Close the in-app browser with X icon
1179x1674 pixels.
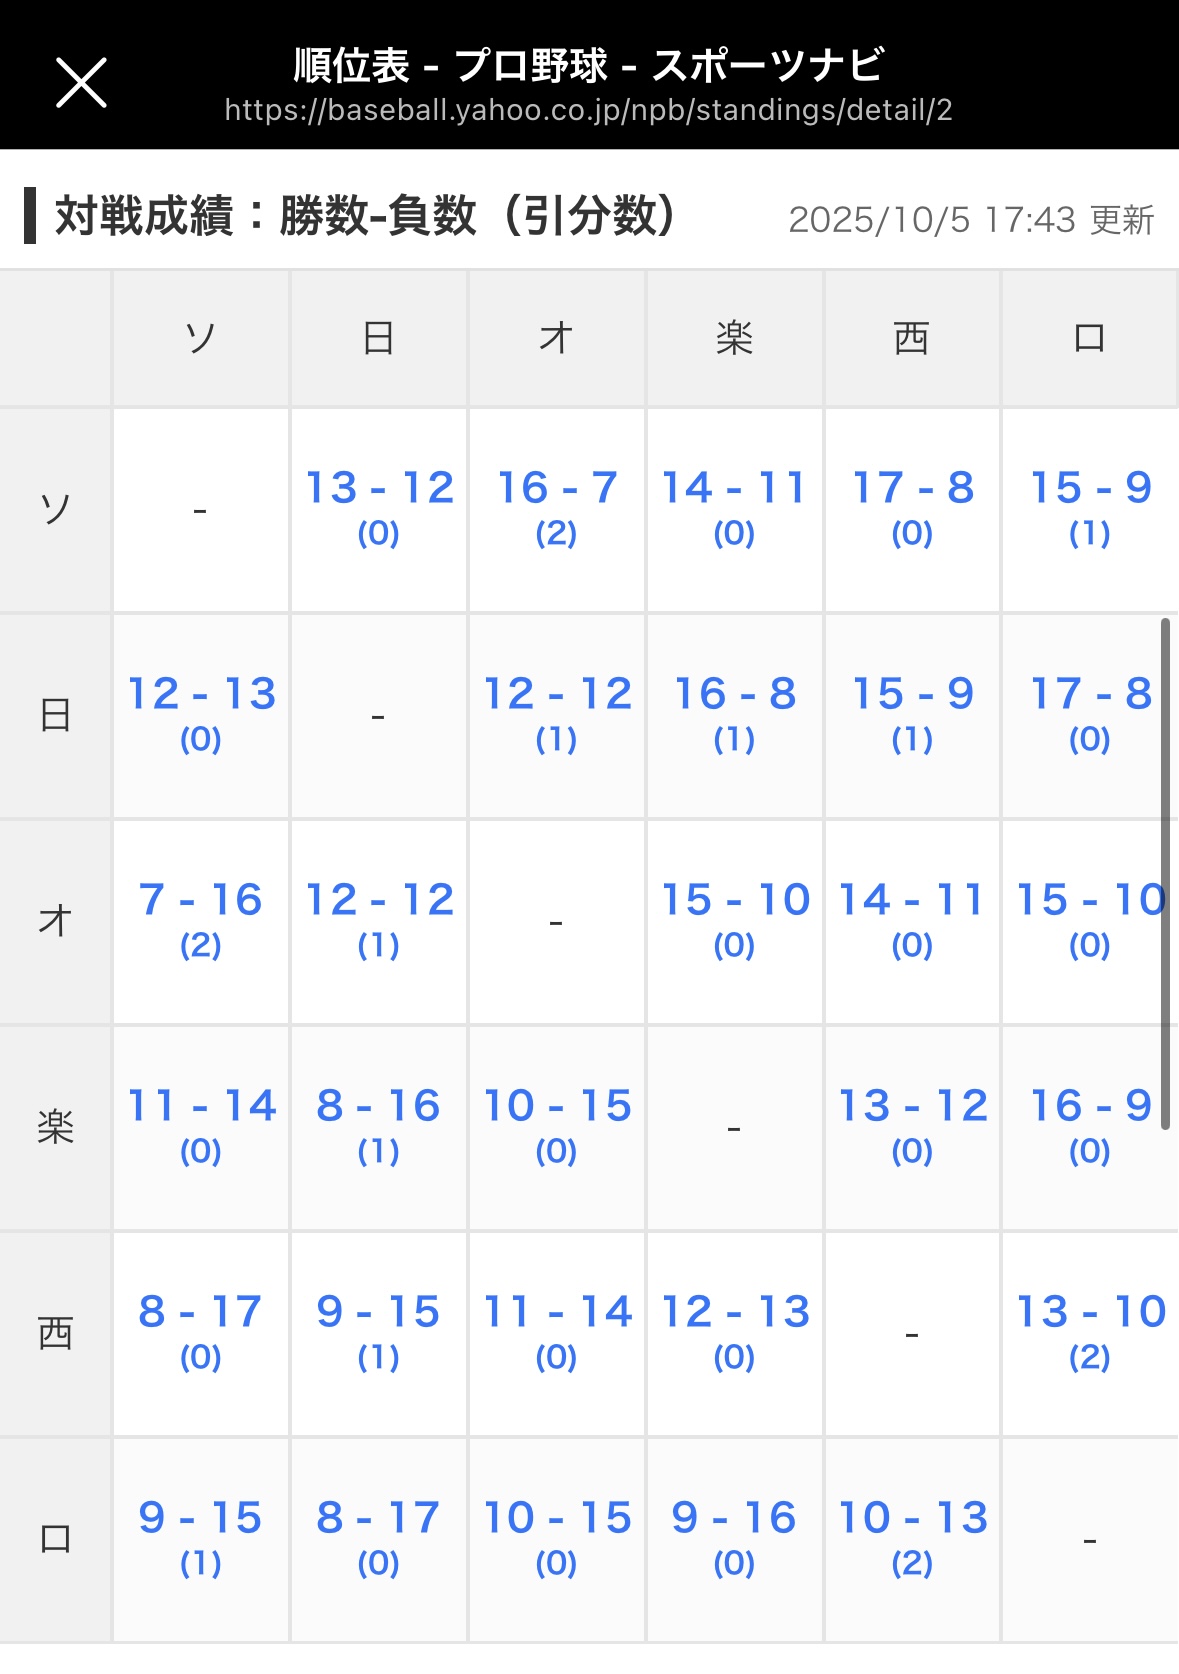(x=81, y=82)
